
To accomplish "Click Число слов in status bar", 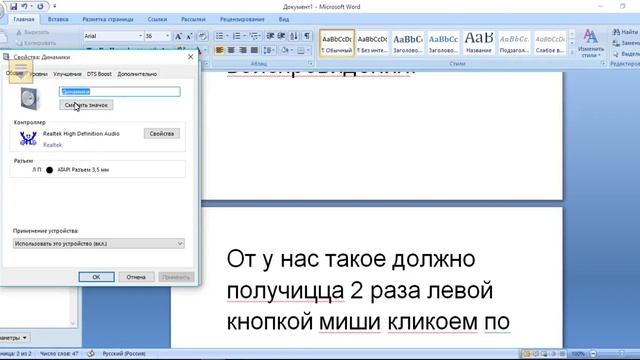I will click(x=59, y=353).
